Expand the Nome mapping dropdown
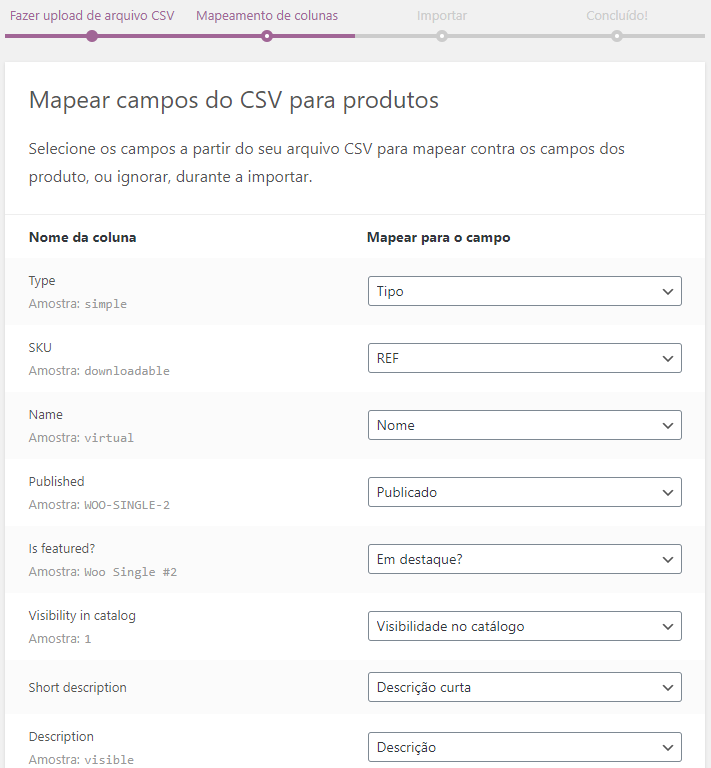This screenshot has height=768, width=711. pos(524,425)
